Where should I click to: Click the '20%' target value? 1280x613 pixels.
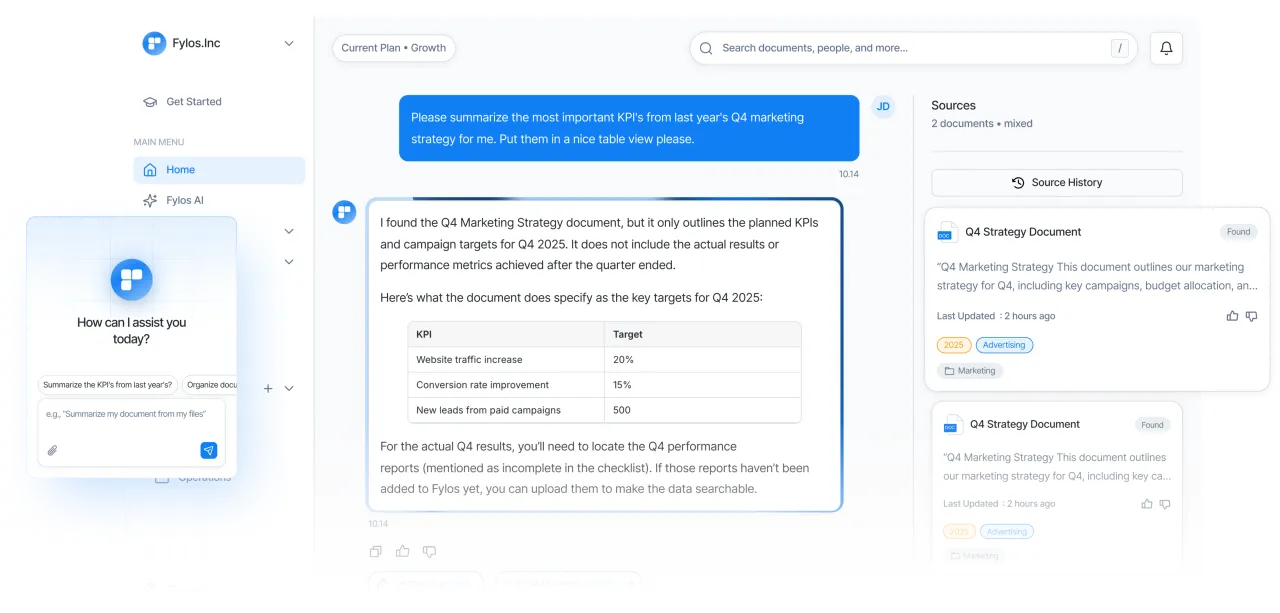pos(623,360)
